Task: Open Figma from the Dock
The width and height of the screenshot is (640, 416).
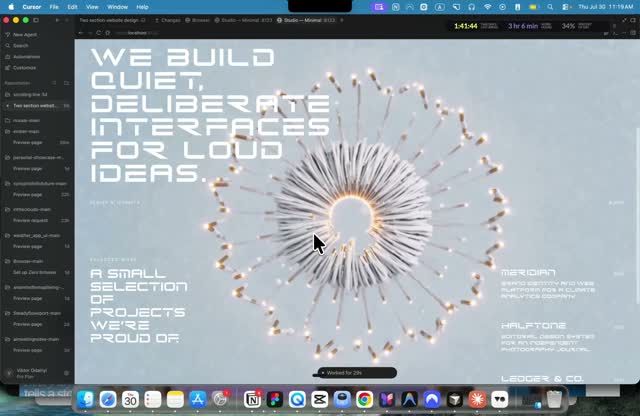Action: point(275,399)
